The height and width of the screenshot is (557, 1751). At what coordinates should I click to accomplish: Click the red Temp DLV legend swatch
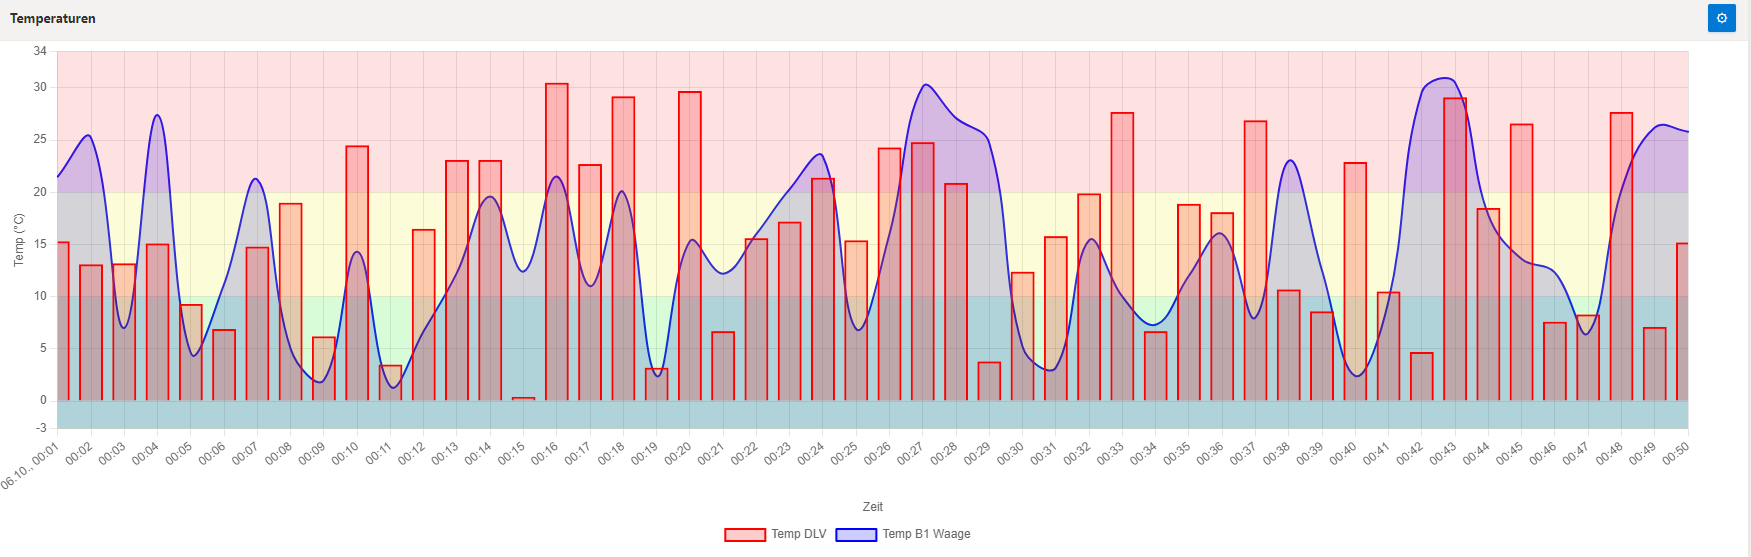pos(745,534)
